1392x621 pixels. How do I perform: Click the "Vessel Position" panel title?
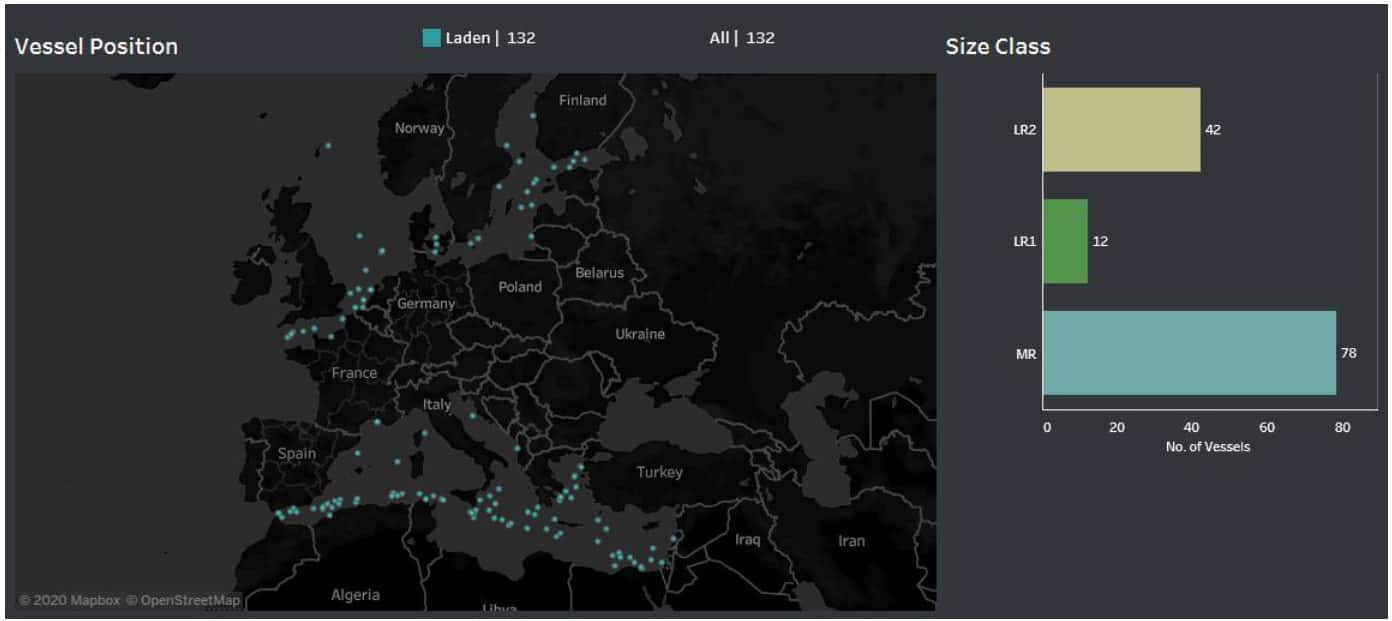coord(96,46)
